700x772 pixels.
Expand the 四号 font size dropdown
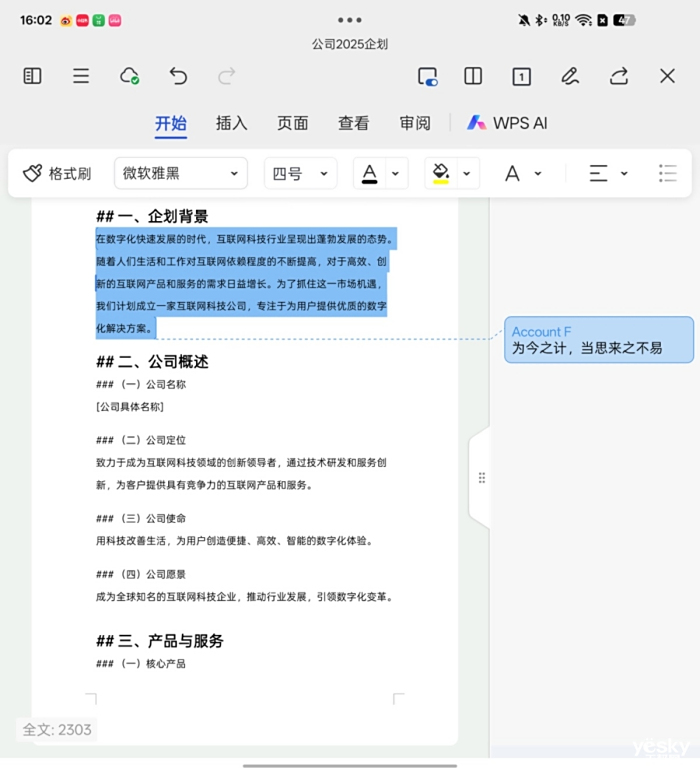coord(300,173)
